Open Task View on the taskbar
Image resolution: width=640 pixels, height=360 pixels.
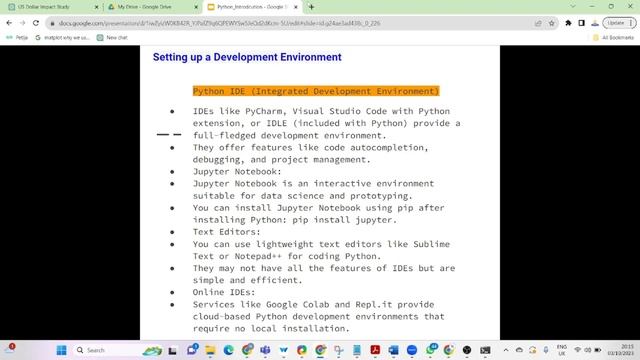click(172, 350)
